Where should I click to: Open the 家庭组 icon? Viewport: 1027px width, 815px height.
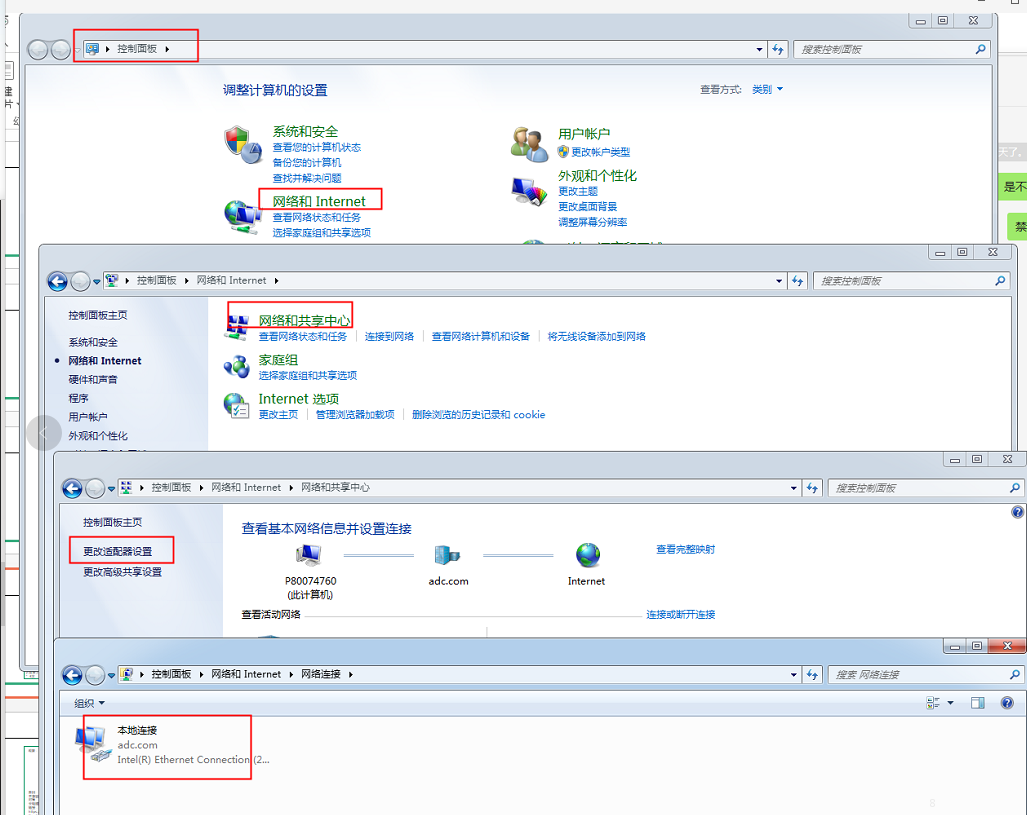237,367
